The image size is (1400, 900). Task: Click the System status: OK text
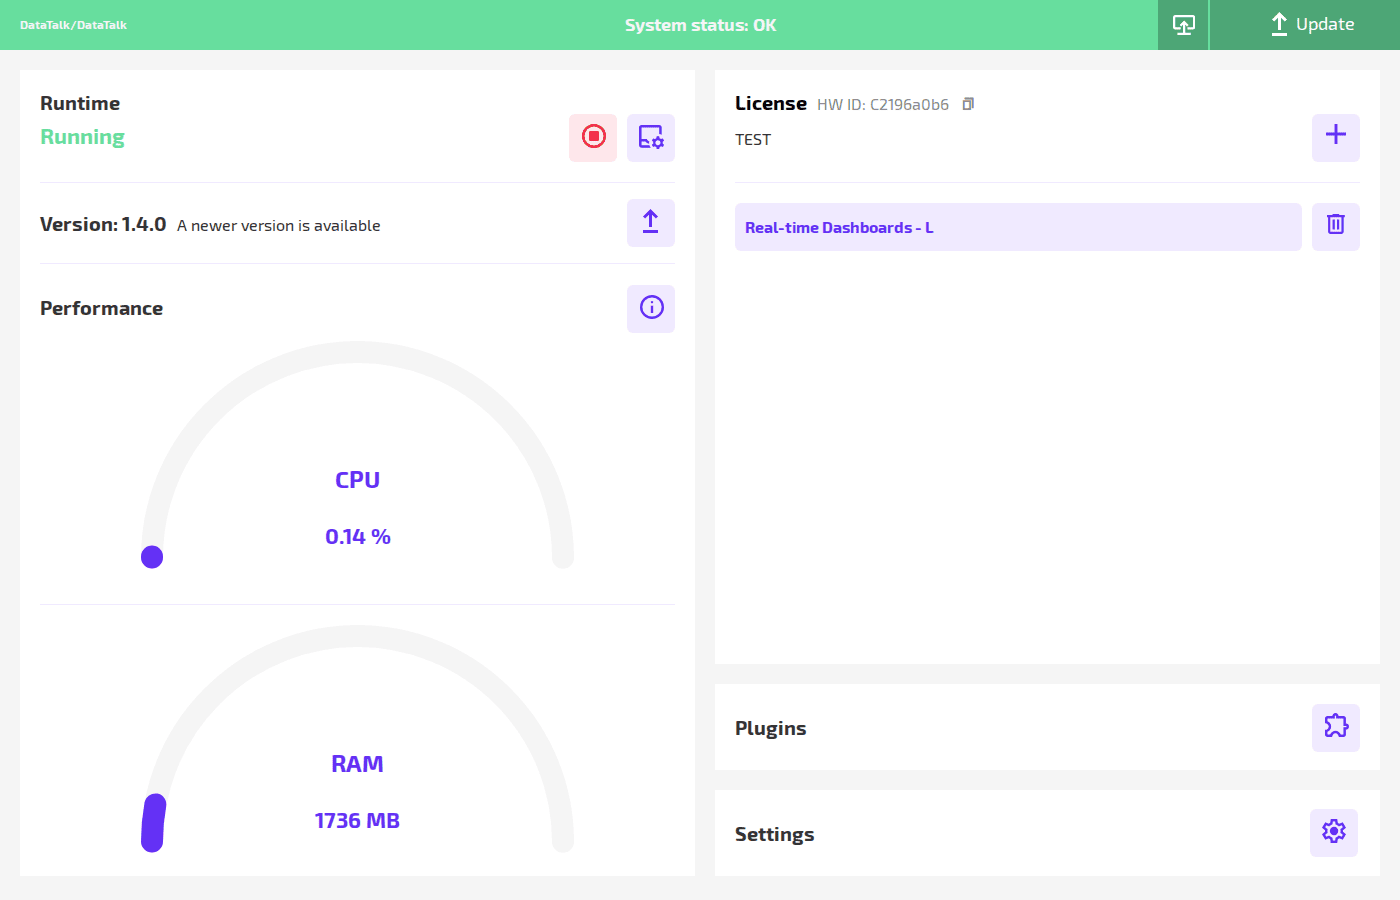pyautogui.click(x=700, y=25)
